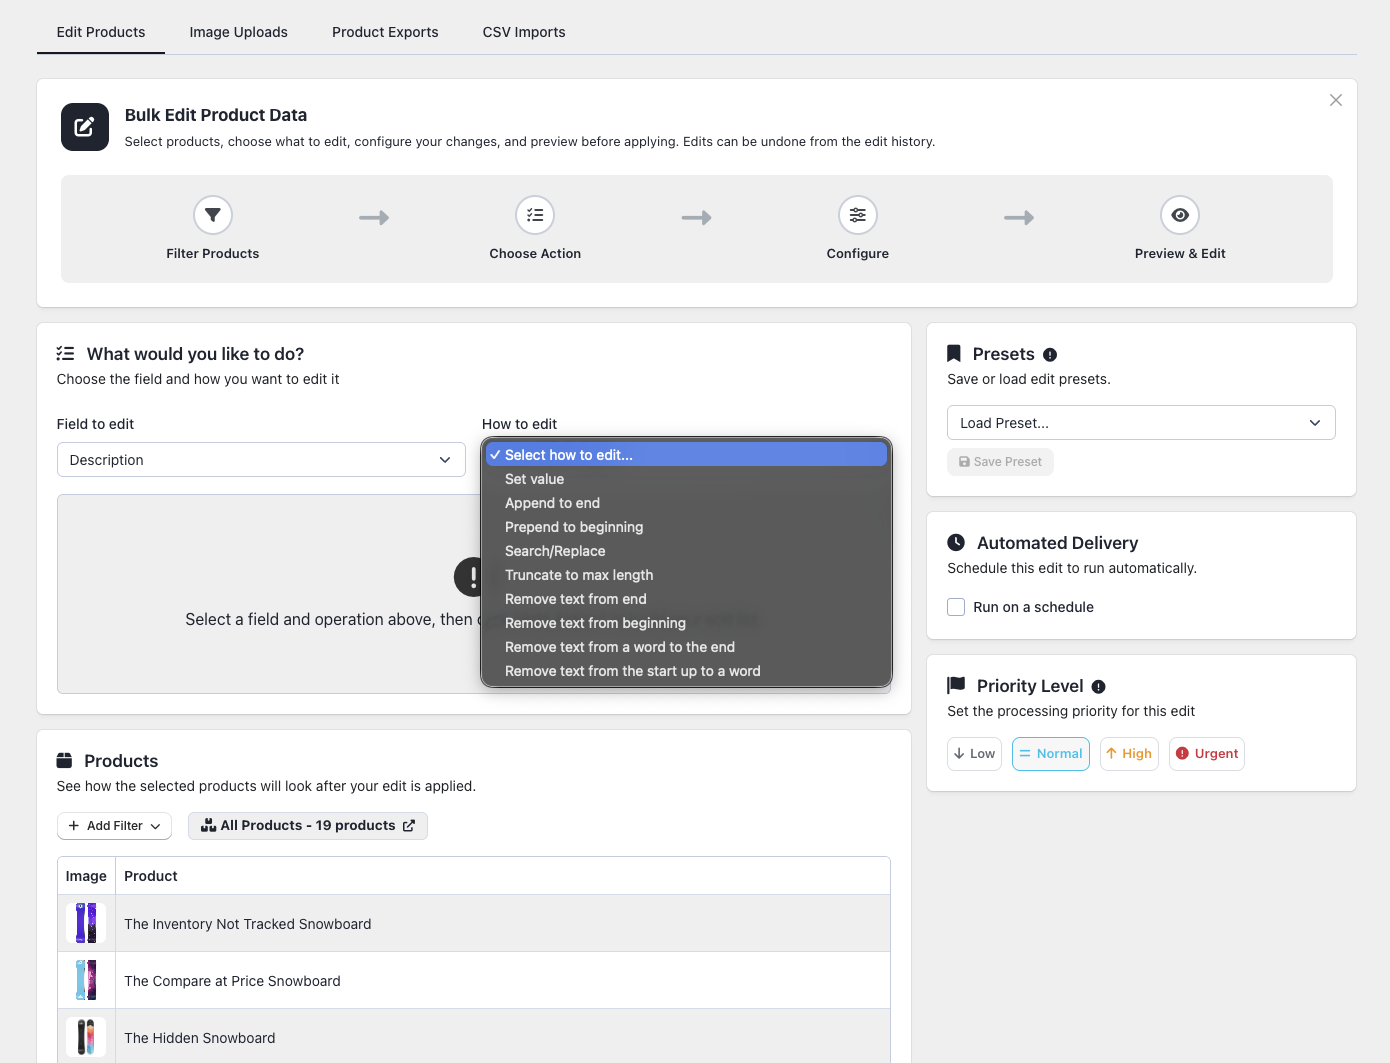Viewport: 1390px width, 1063px height.
Task: Set priority to Low
Action: [x=975, y=754]
